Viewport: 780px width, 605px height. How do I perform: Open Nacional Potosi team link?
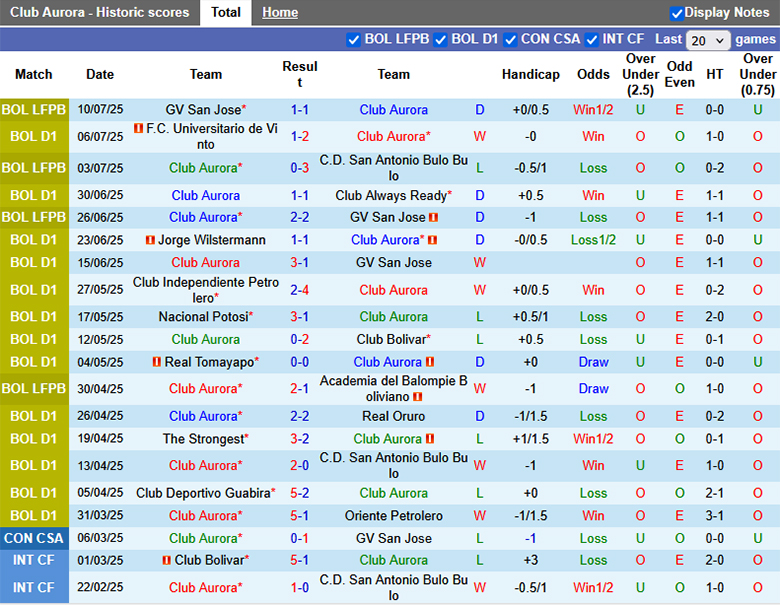pos(205,317)
